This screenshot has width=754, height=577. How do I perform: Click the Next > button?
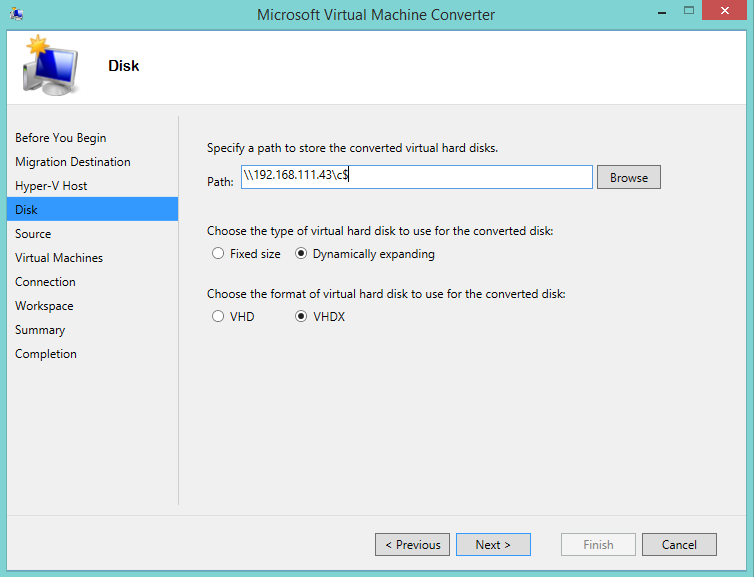493,545
